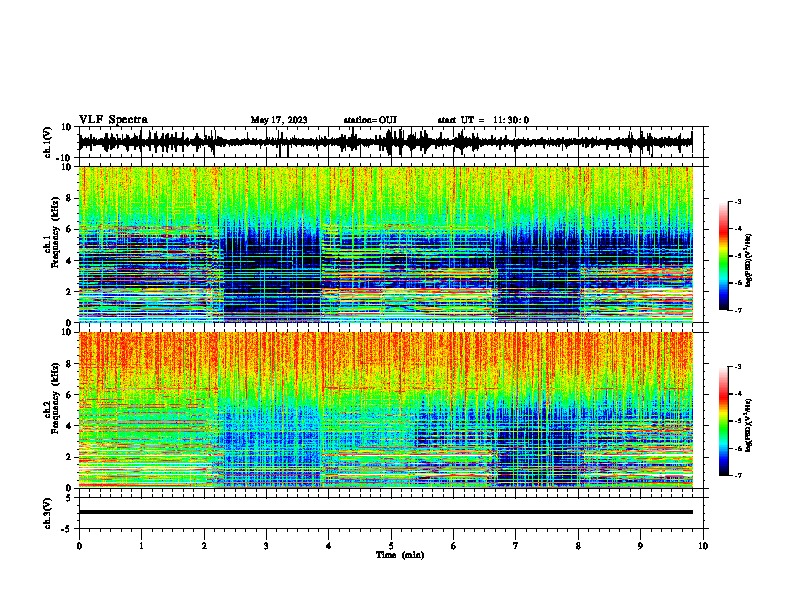Click the "start UT = 11:30:0" header text

click(x=483, y=120)
